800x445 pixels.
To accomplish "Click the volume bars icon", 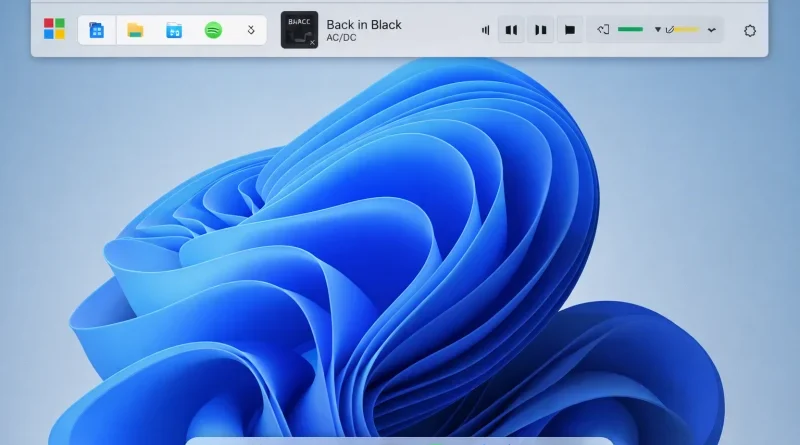I will coord(486,30).
